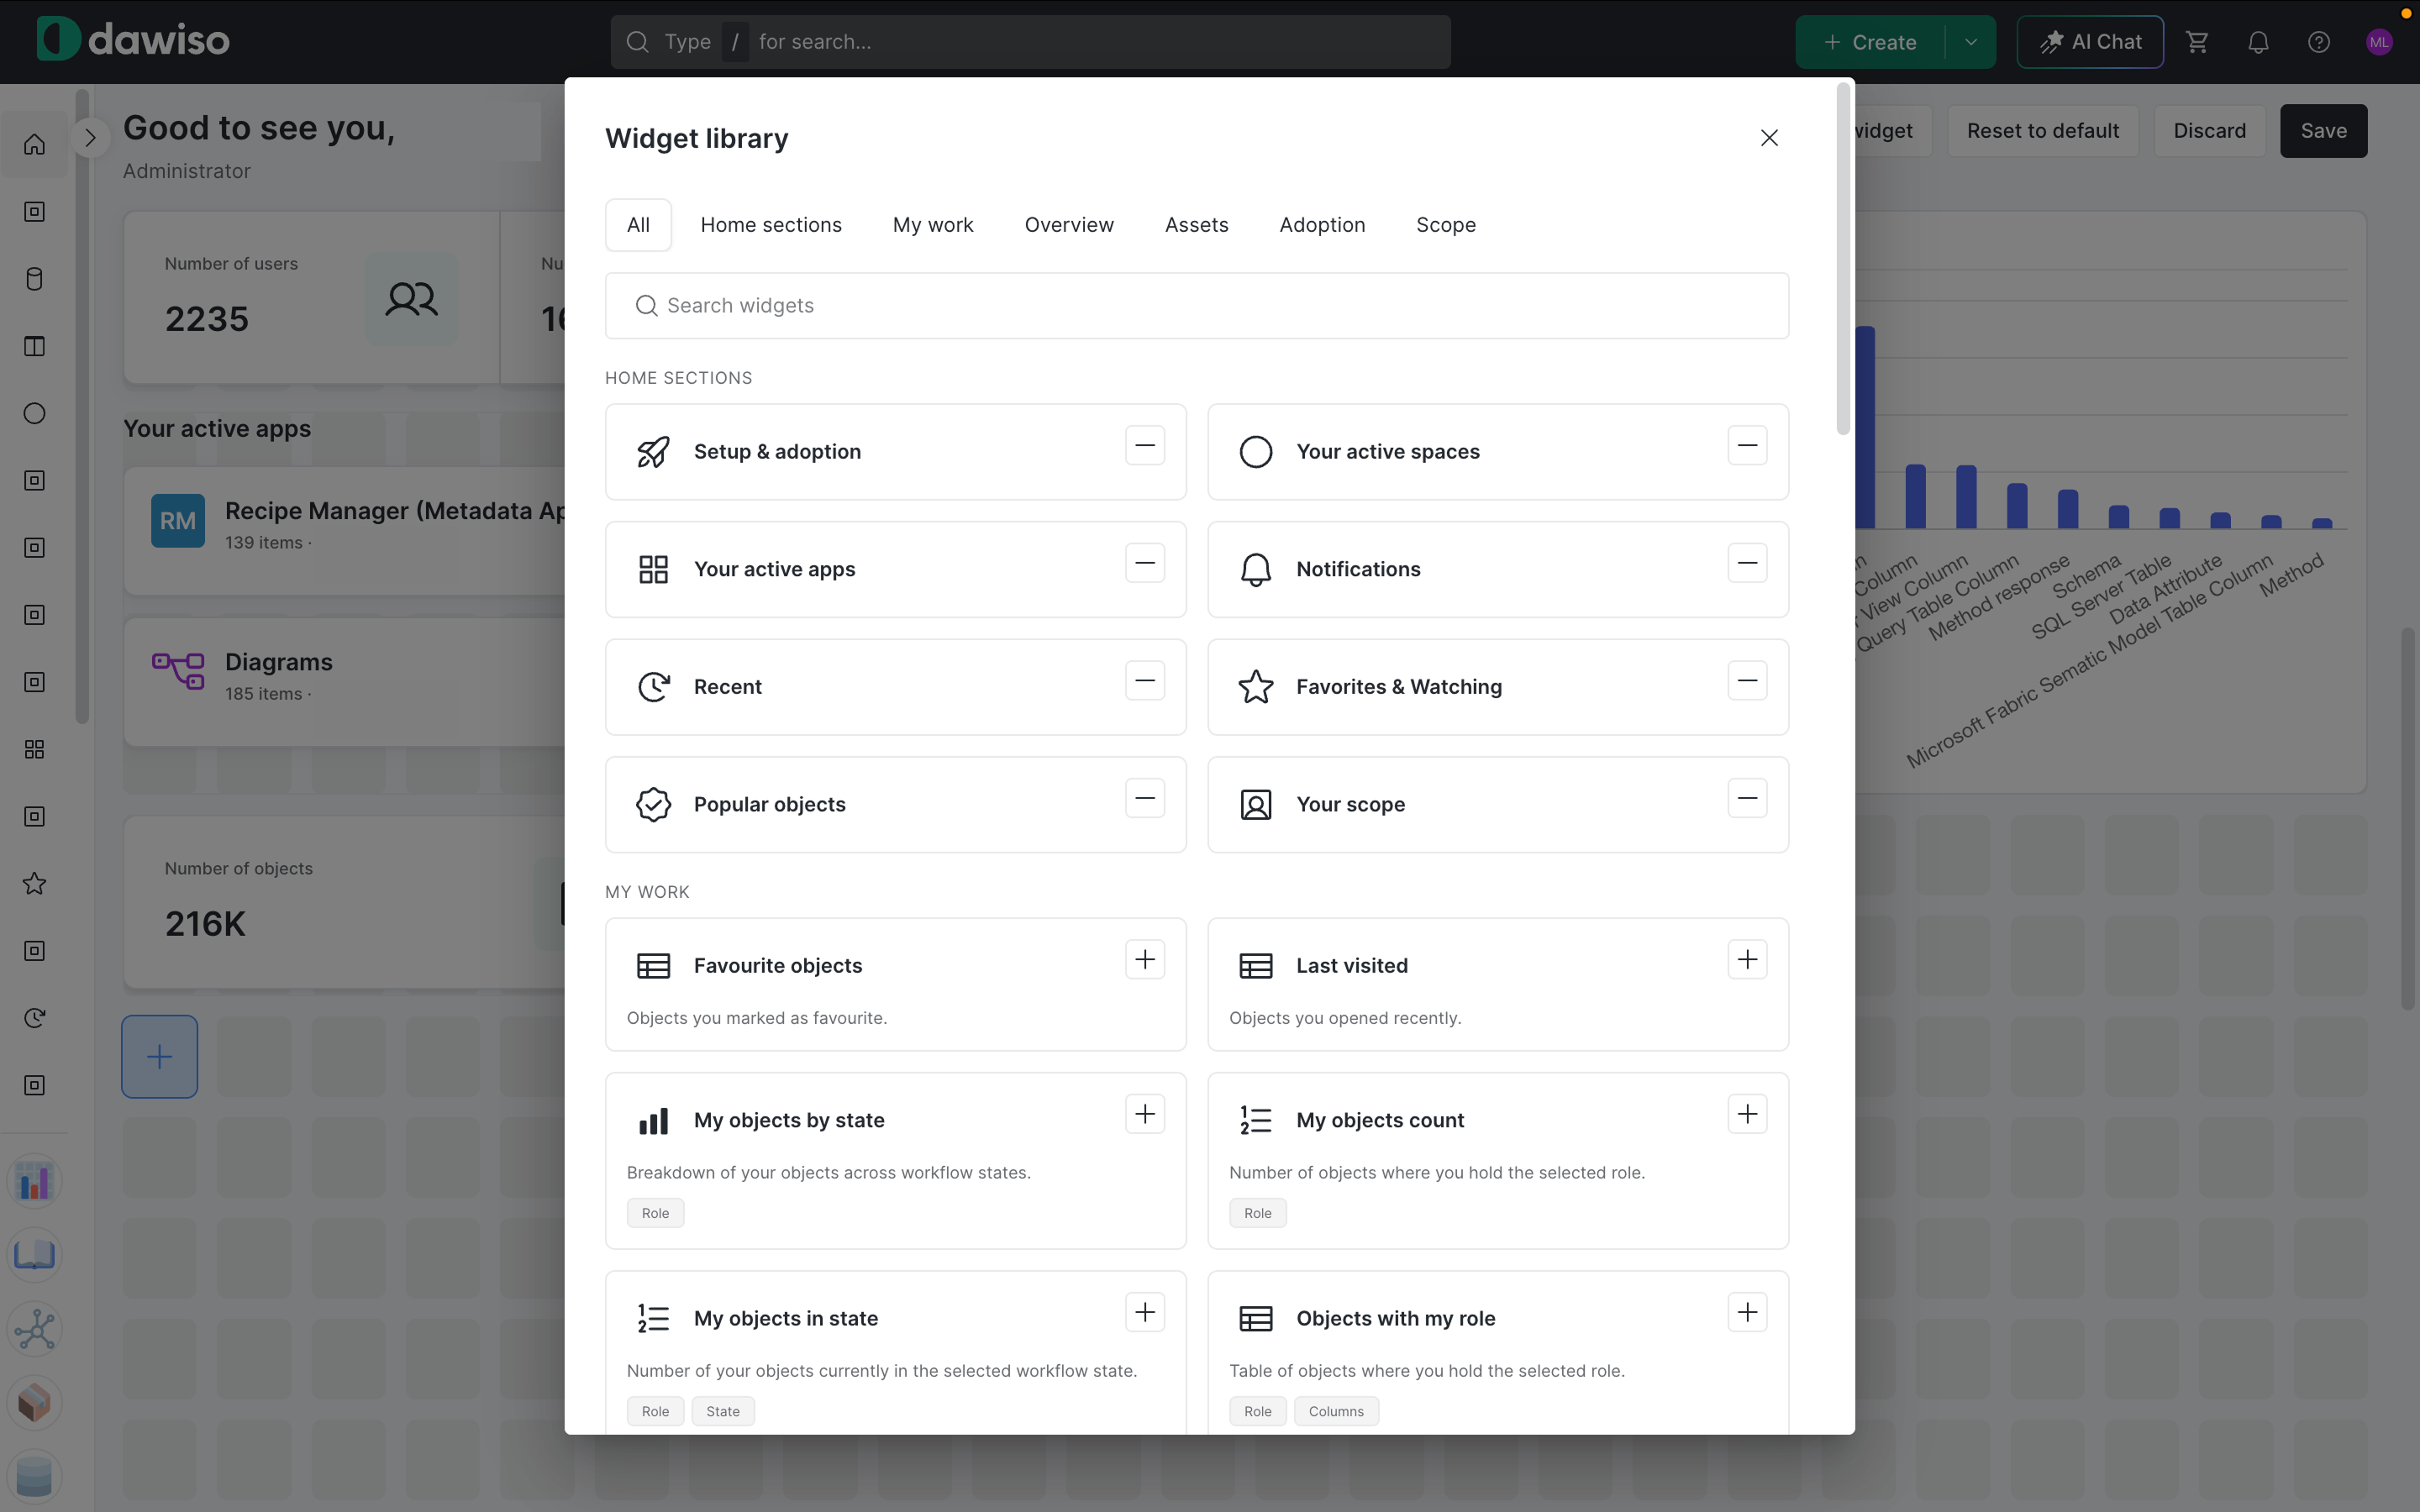Open the Overview tab
Image resolution: width=2420 pixels, height=1512 pixels.
coord(1069,225)
